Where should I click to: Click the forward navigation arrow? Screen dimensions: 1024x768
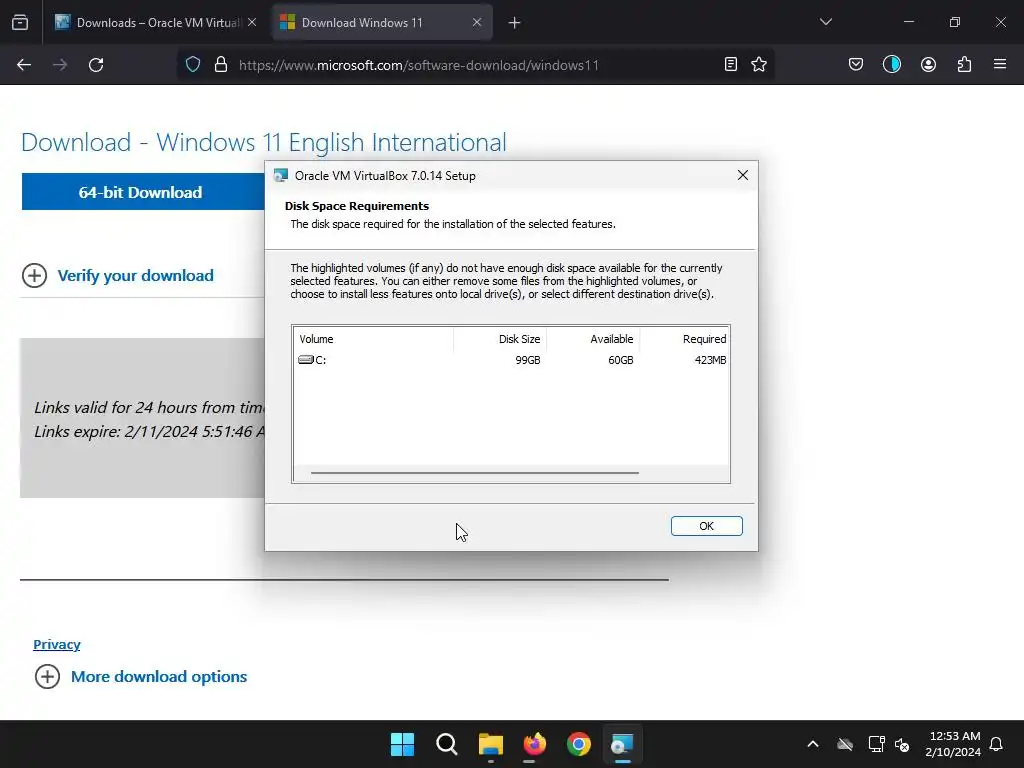pyautogui.click(x=60, y=65)
